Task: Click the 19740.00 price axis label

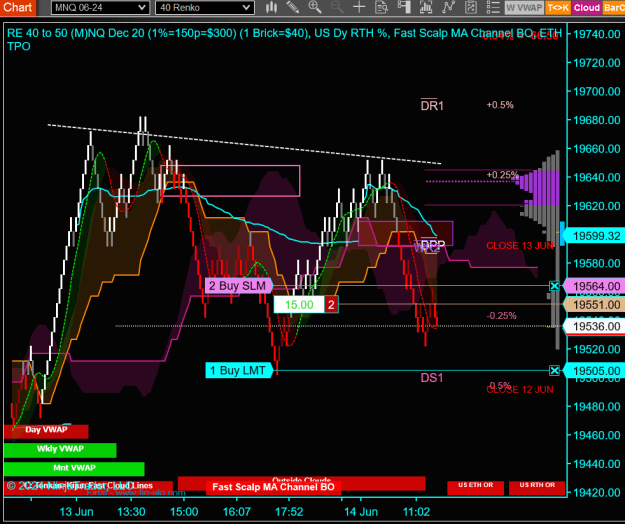Action: [x=596, y=34]
